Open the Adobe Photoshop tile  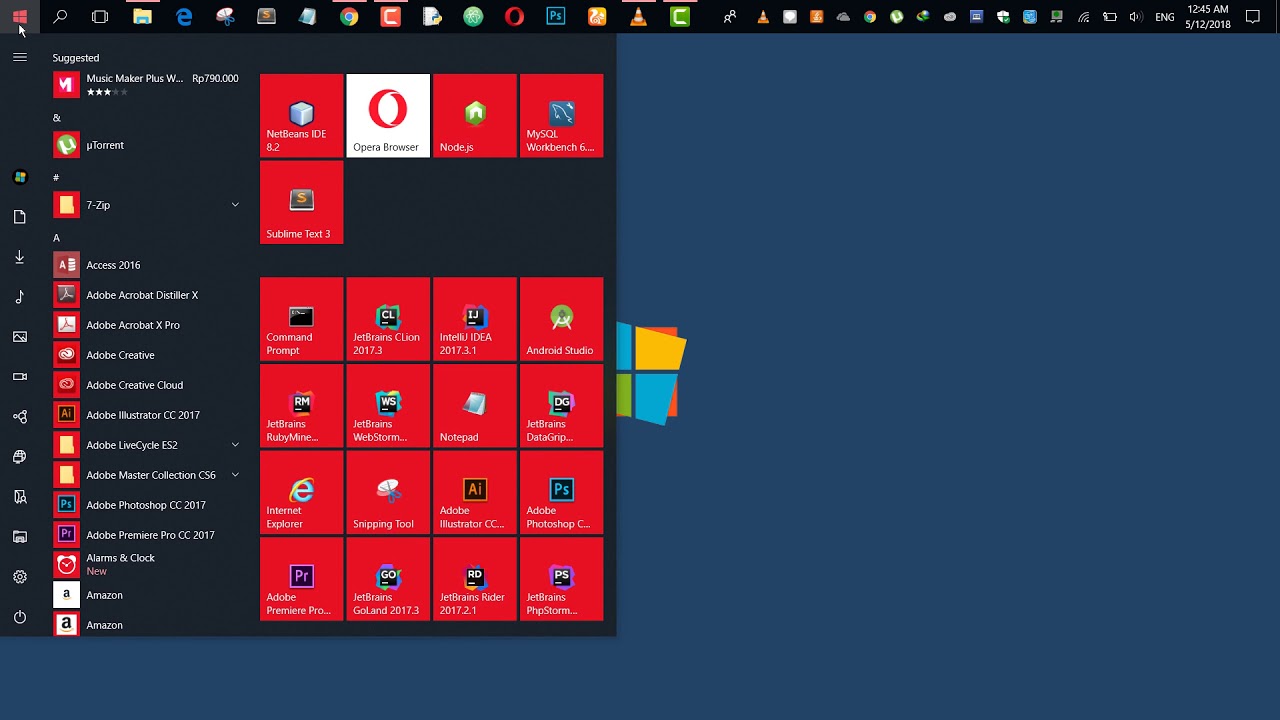(562, 492)
